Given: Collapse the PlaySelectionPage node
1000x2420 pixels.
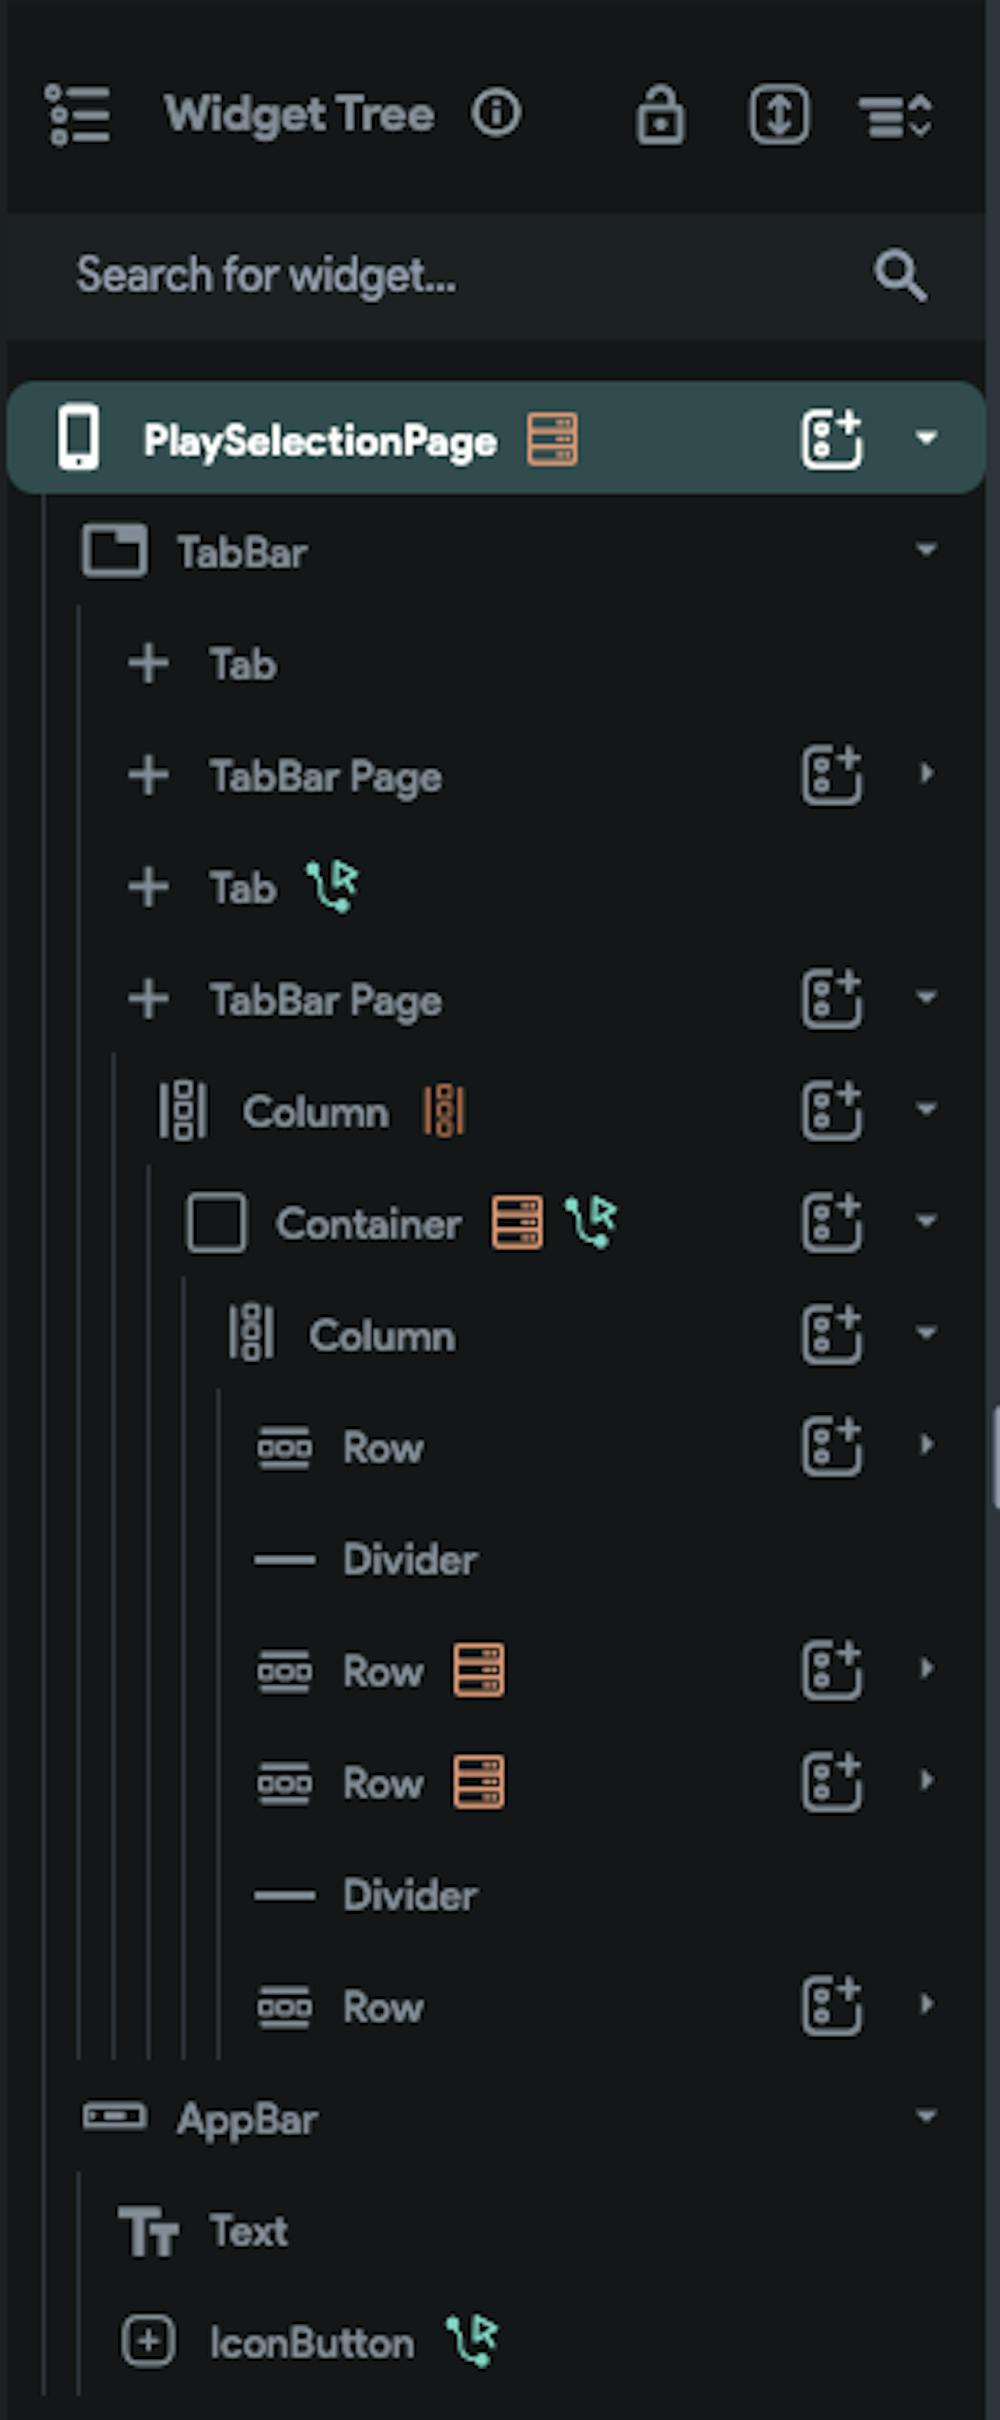Looking at the screenshot, I should pyautogui.click(x=926, y=438).
